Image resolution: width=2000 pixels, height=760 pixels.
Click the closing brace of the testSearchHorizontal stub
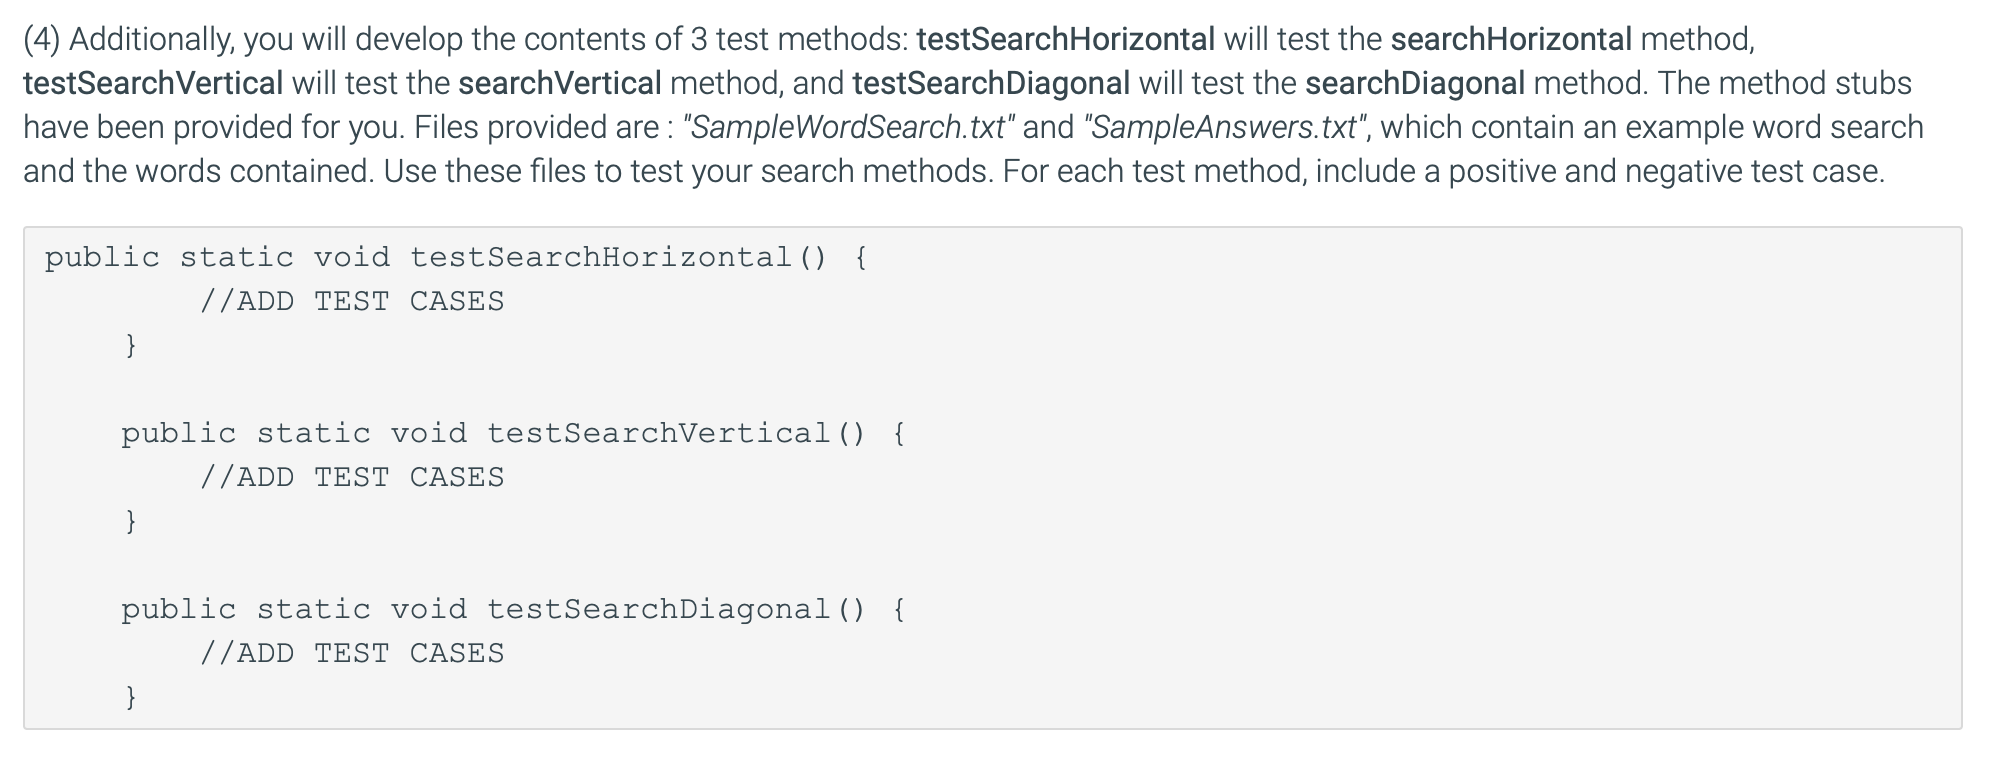tap(130, 345)
